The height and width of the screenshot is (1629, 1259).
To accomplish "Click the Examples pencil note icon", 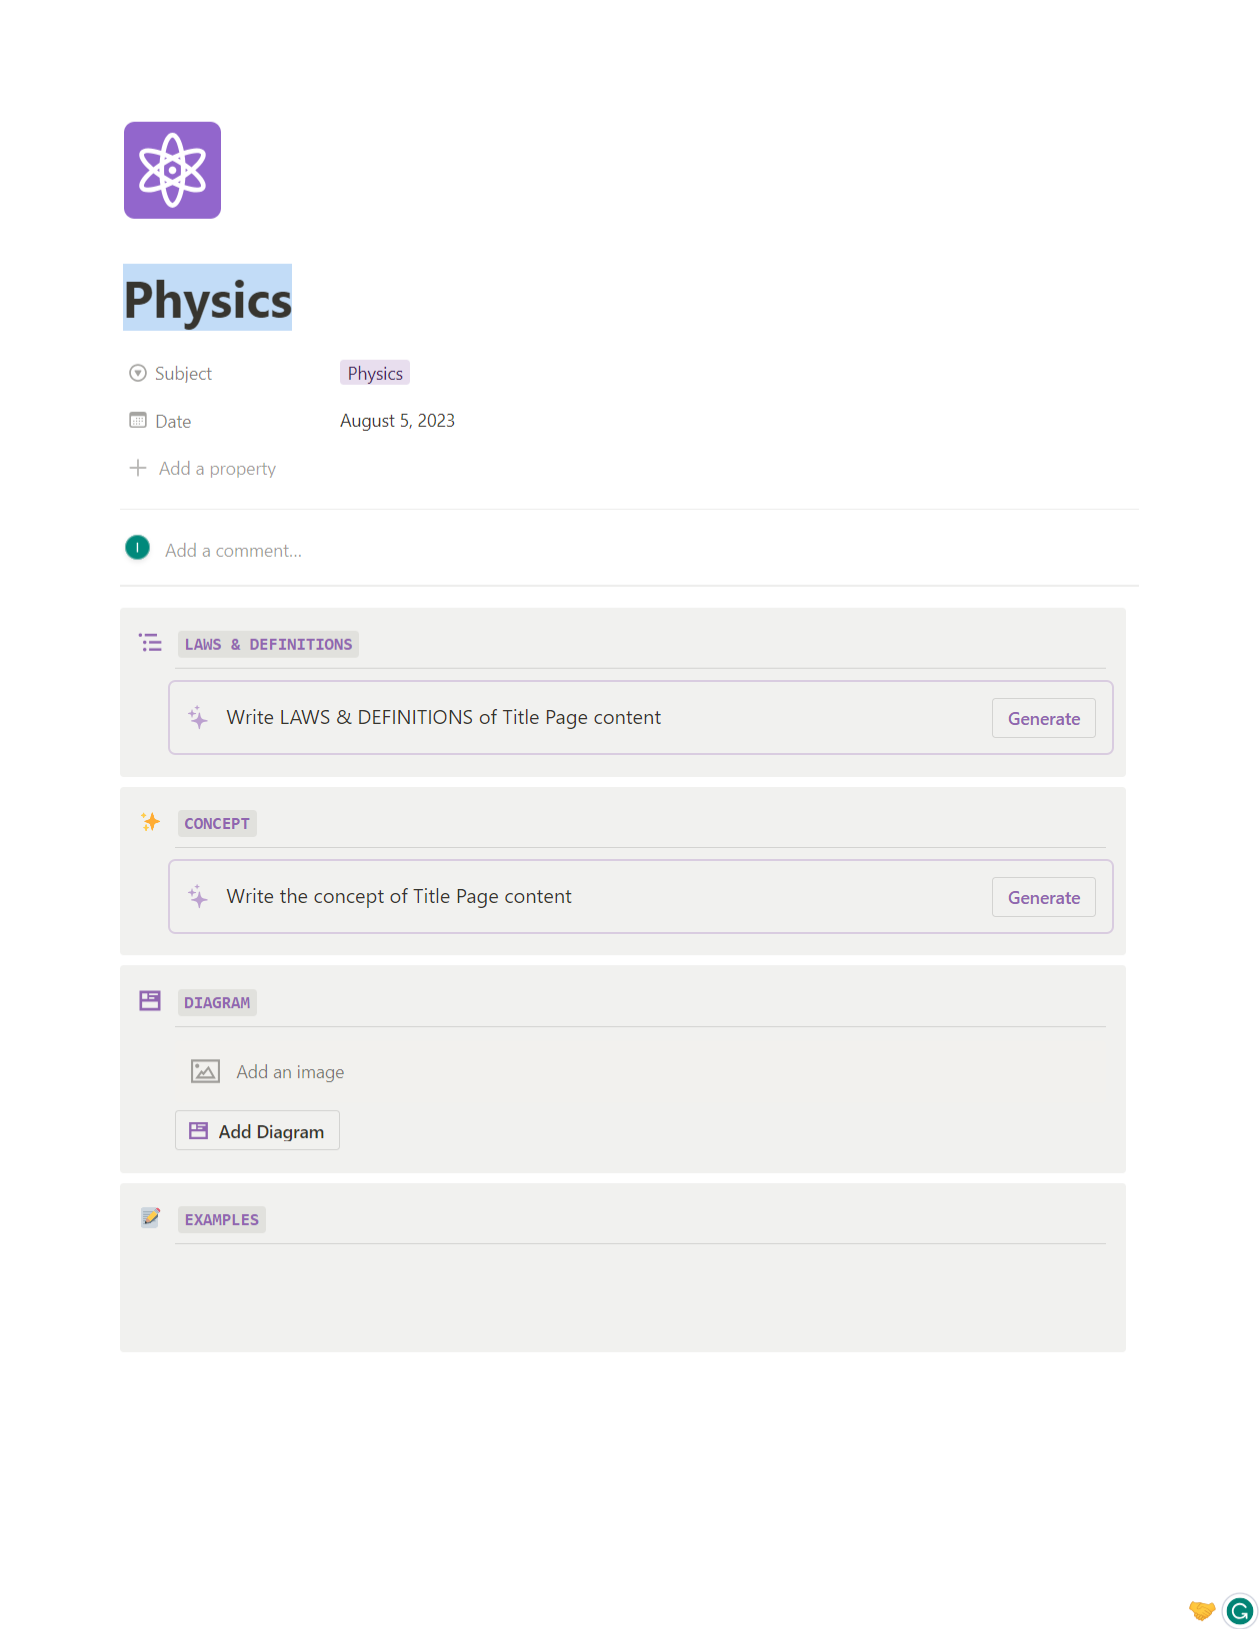I will (150, 1218).
